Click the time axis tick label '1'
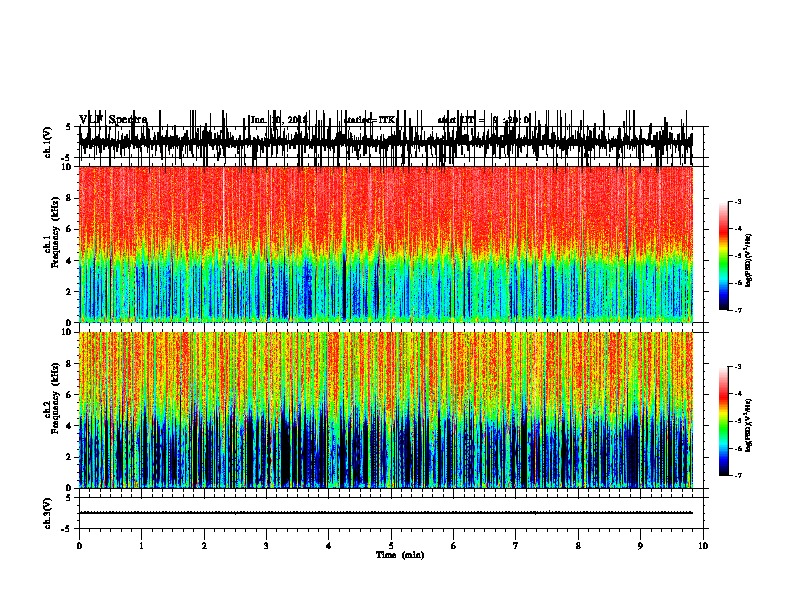Viewport: 792px width, 612px height. click(141, 546)
